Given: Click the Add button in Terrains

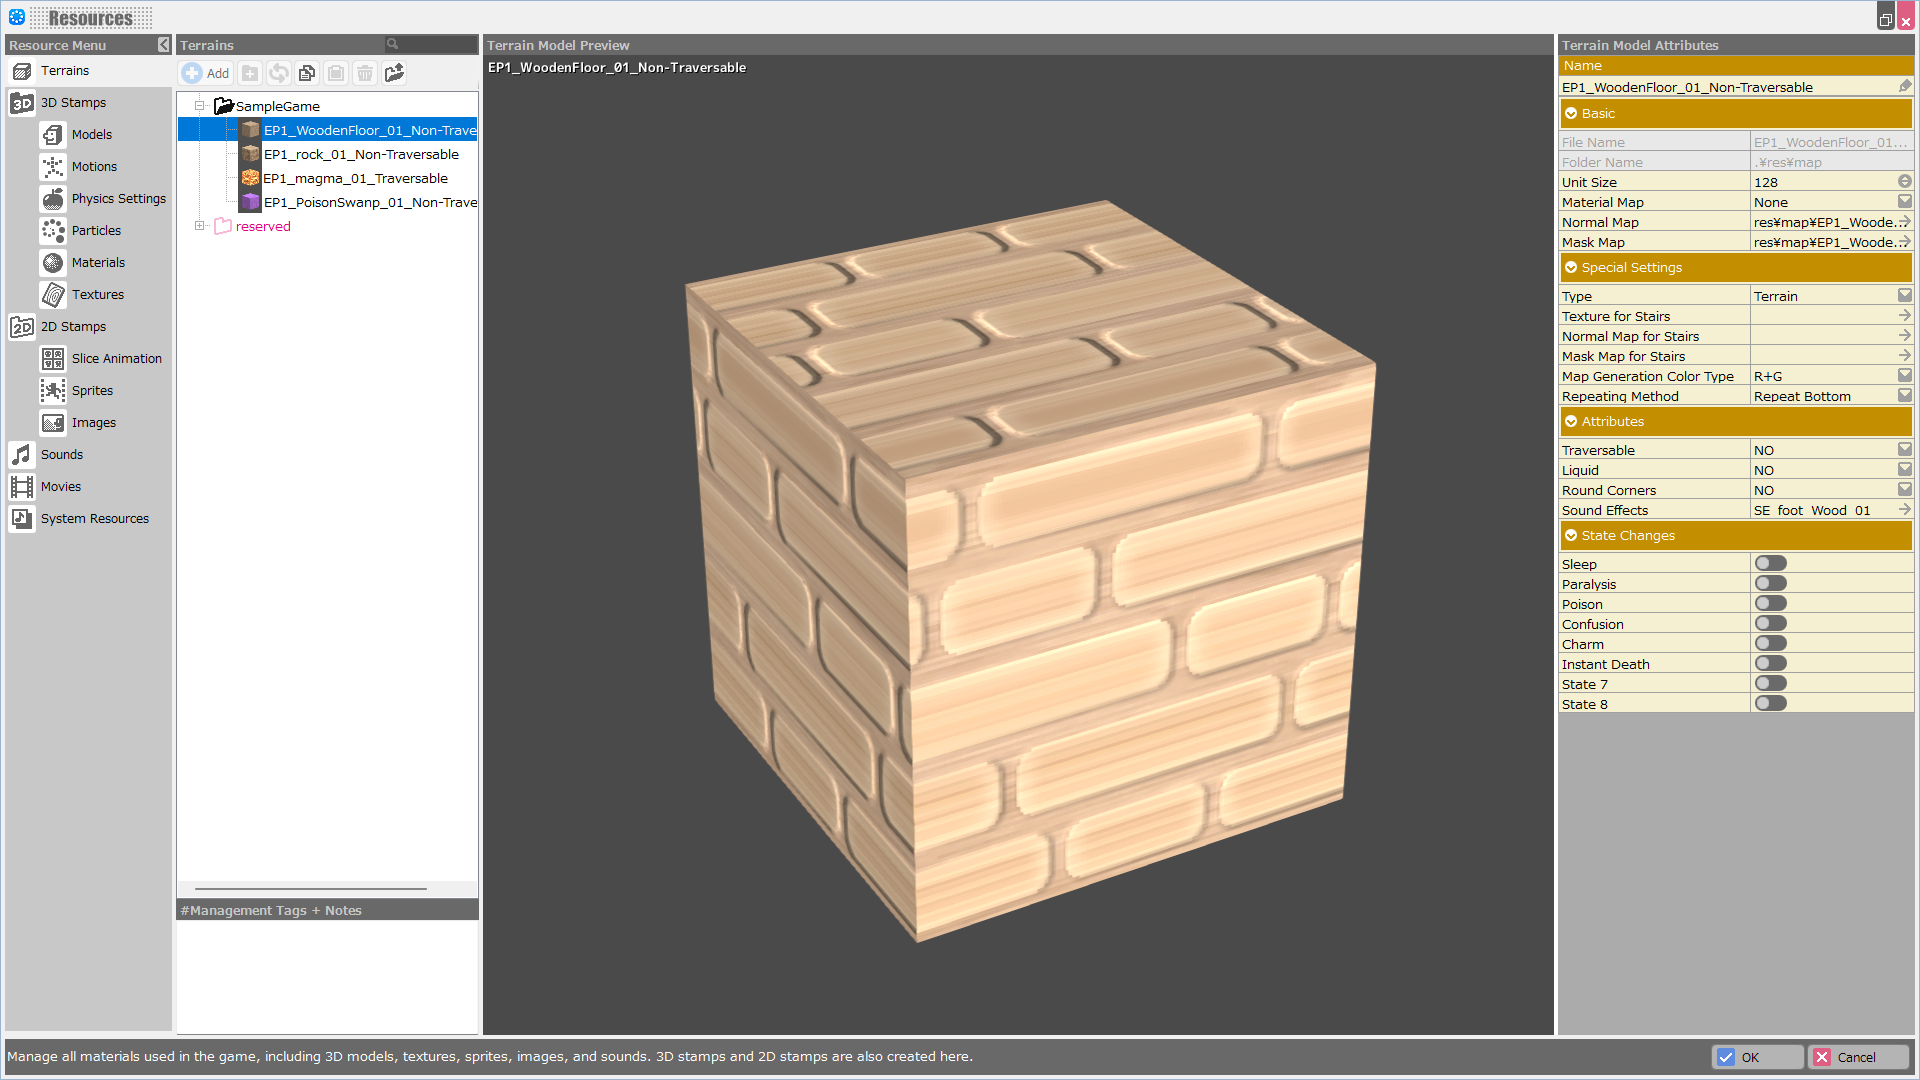Looking at the screenshot, I should [x=206, y=73].
